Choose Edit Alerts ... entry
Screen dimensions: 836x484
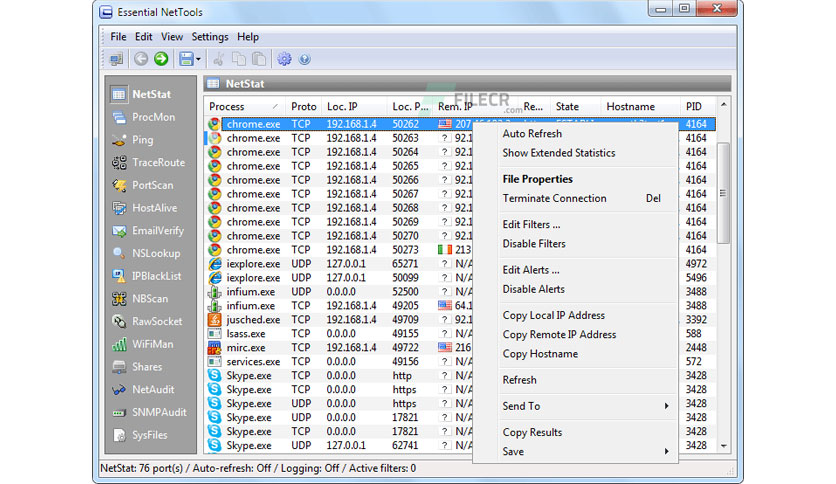pos(530,270)
